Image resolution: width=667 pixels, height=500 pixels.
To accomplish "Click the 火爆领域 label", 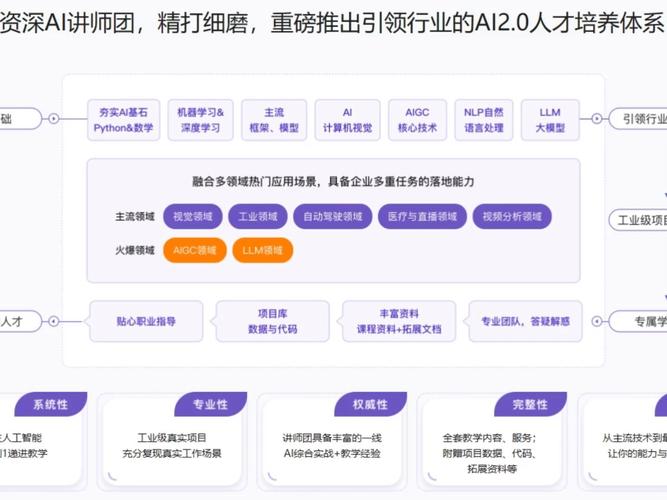I will pos(135,250).
